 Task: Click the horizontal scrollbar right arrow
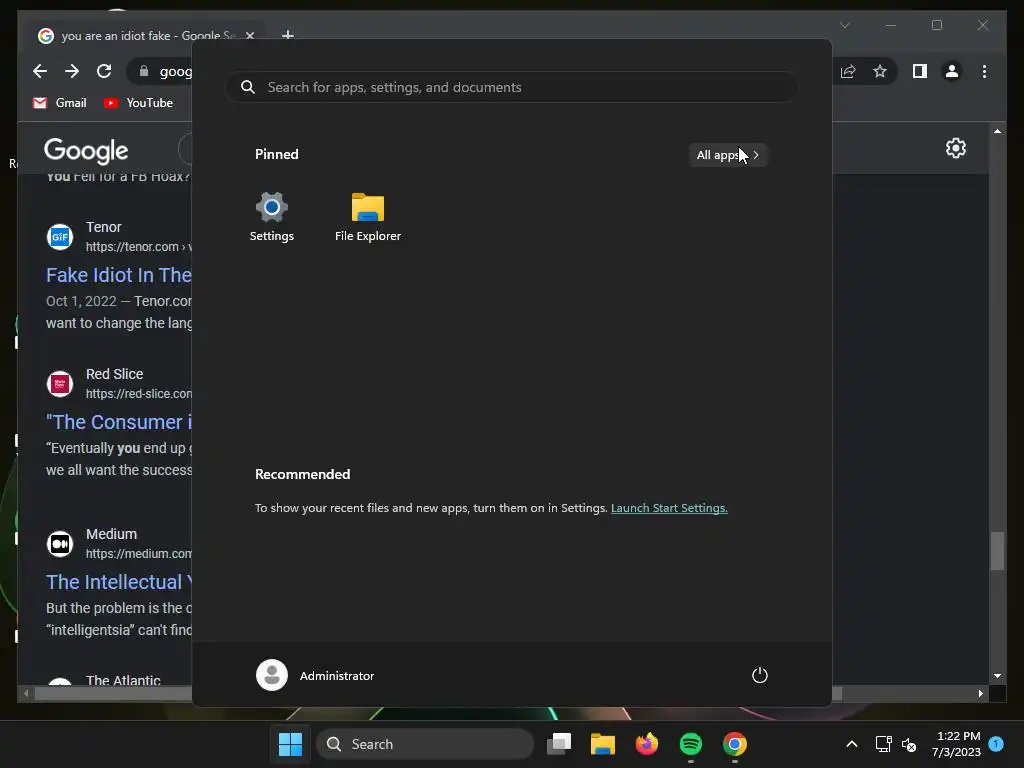coord(980,694)
